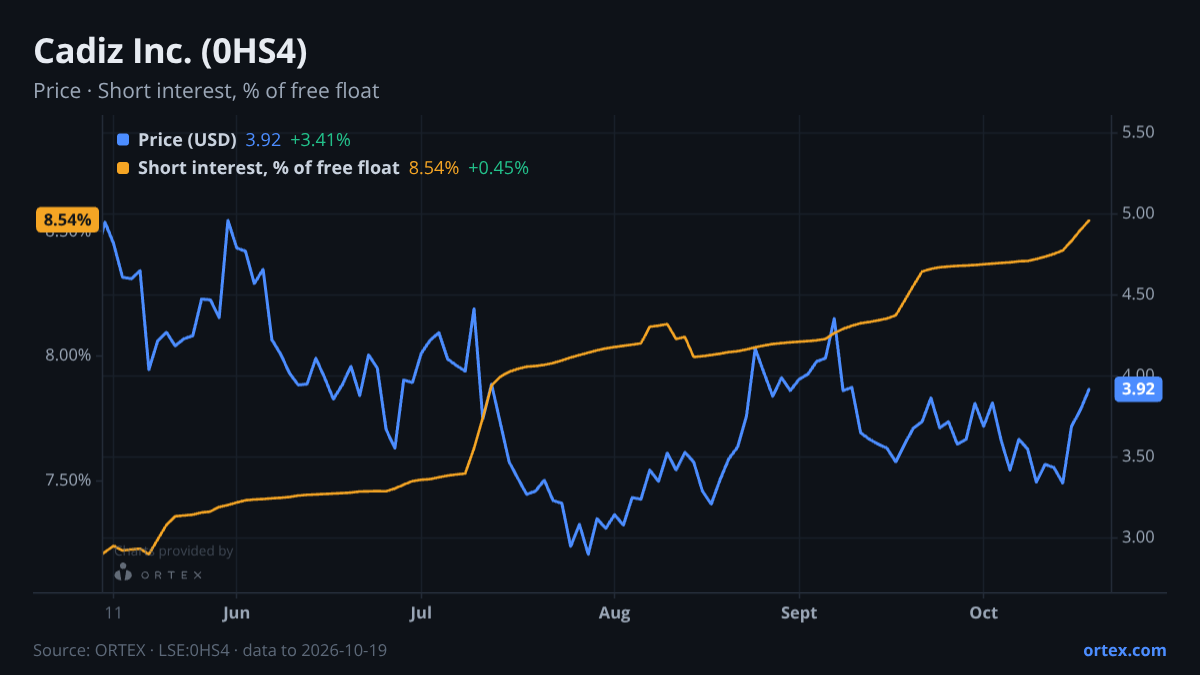The image size is (1200, 675).
Task: Click the orange Short interest legend swatch
Action: (123, 168)
